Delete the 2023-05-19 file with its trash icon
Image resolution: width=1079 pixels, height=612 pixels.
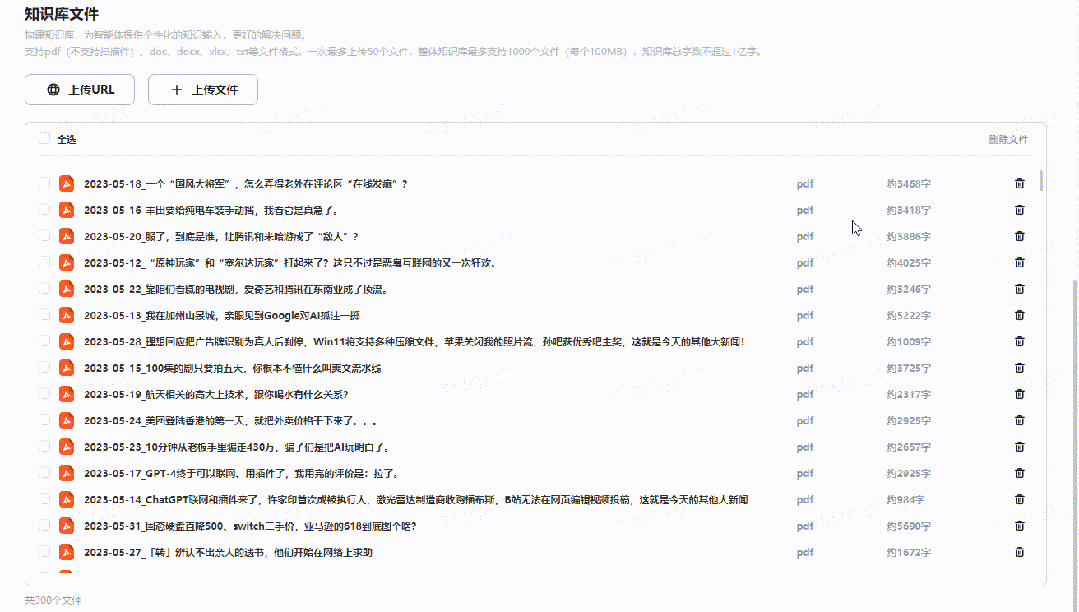click(1019, 394)
